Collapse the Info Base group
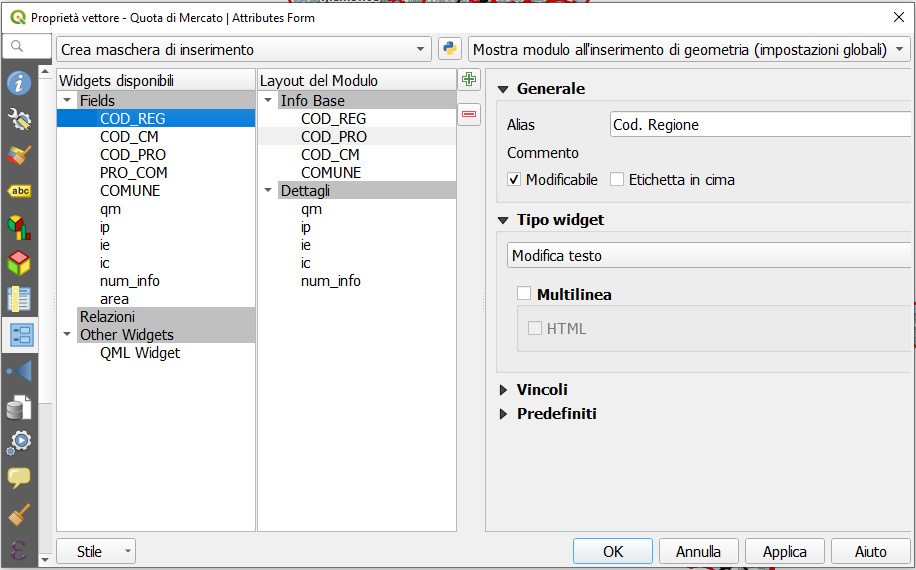The image size is (916, 570). click(x=268, y=100)
